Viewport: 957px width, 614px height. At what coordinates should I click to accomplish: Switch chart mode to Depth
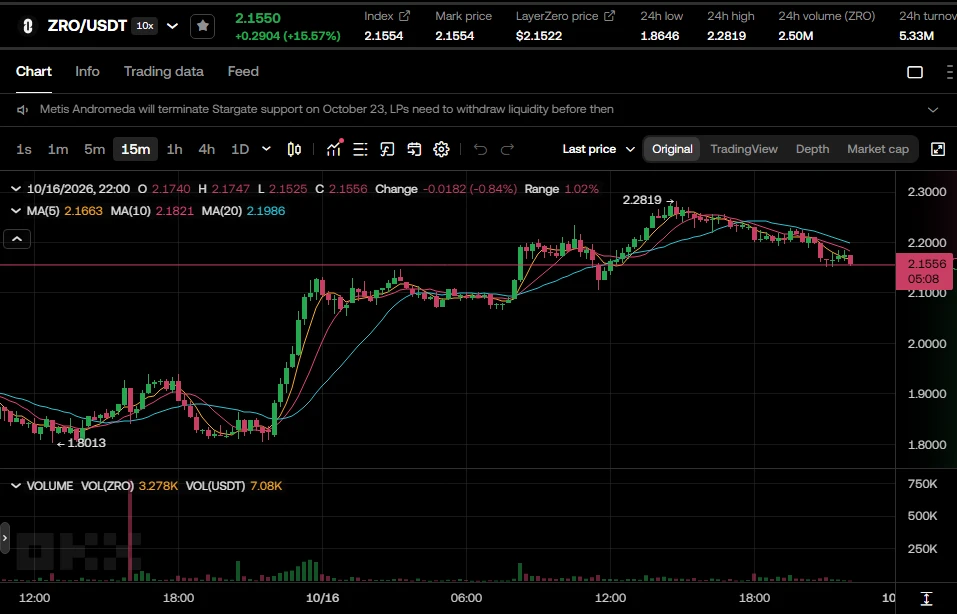pos(812,149)
